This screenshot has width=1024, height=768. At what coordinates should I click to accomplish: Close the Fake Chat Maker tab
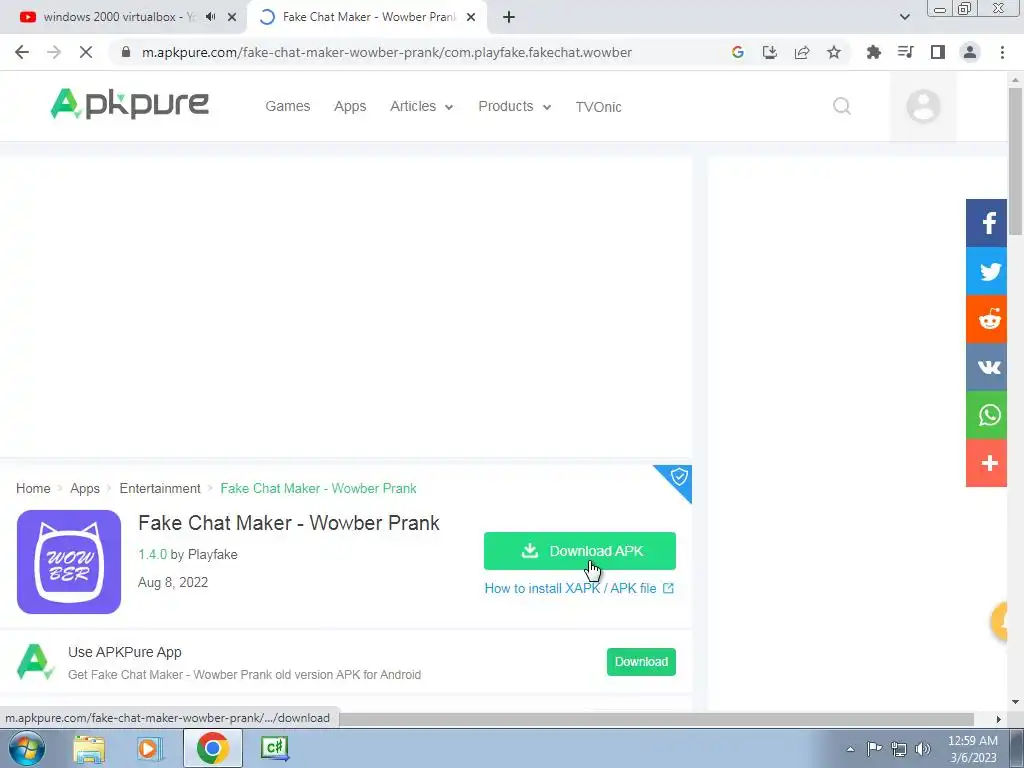(471, 17)
